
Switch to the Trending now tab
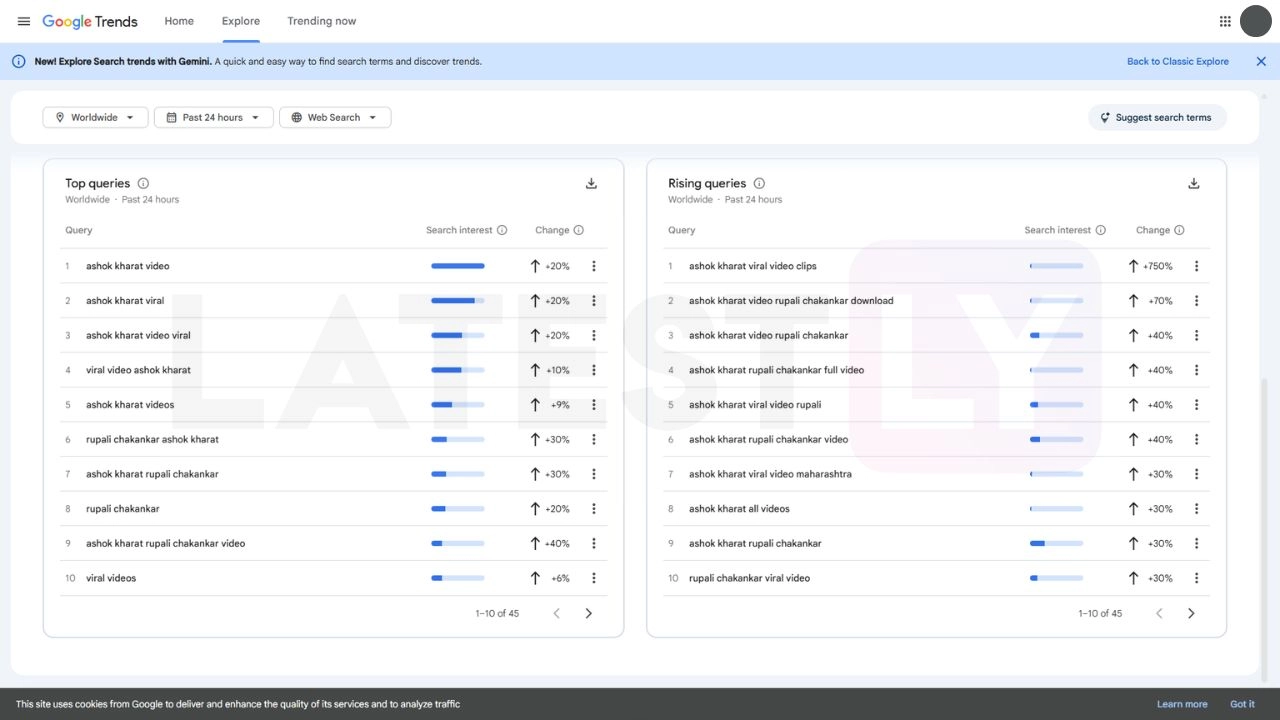click(x=321, y=21)
